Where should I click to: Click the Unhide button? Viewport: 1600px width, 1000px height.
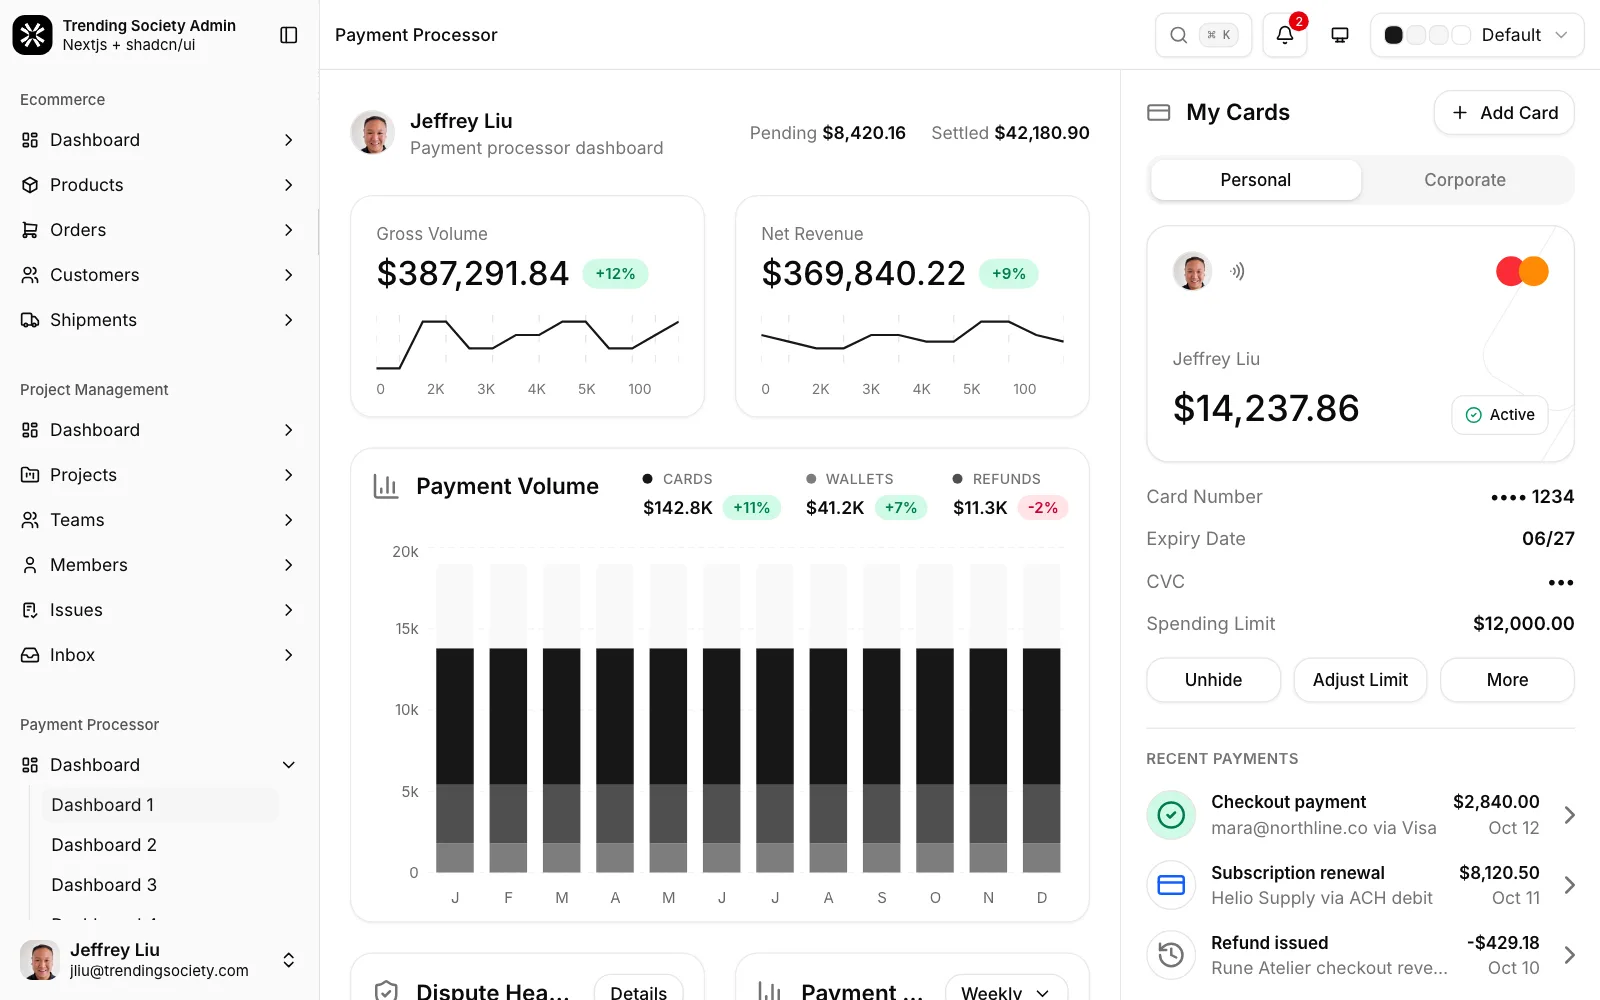[x=1213, y=680]
